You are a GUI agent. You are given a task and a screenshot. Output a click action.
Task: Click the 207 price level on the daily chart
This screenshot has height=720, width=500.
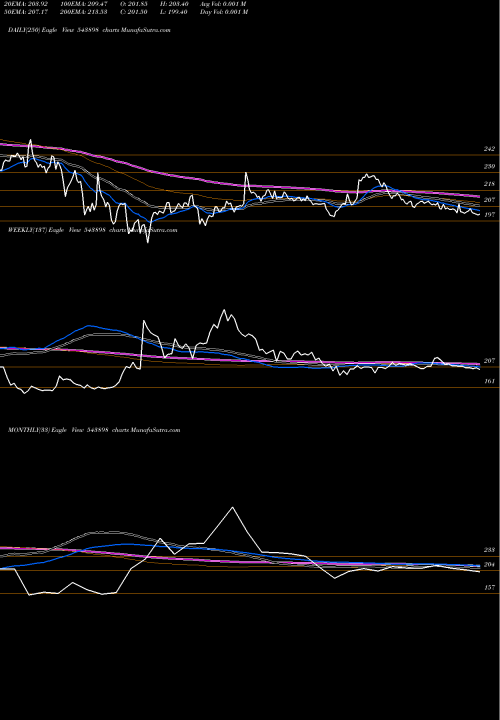[489, 200]
